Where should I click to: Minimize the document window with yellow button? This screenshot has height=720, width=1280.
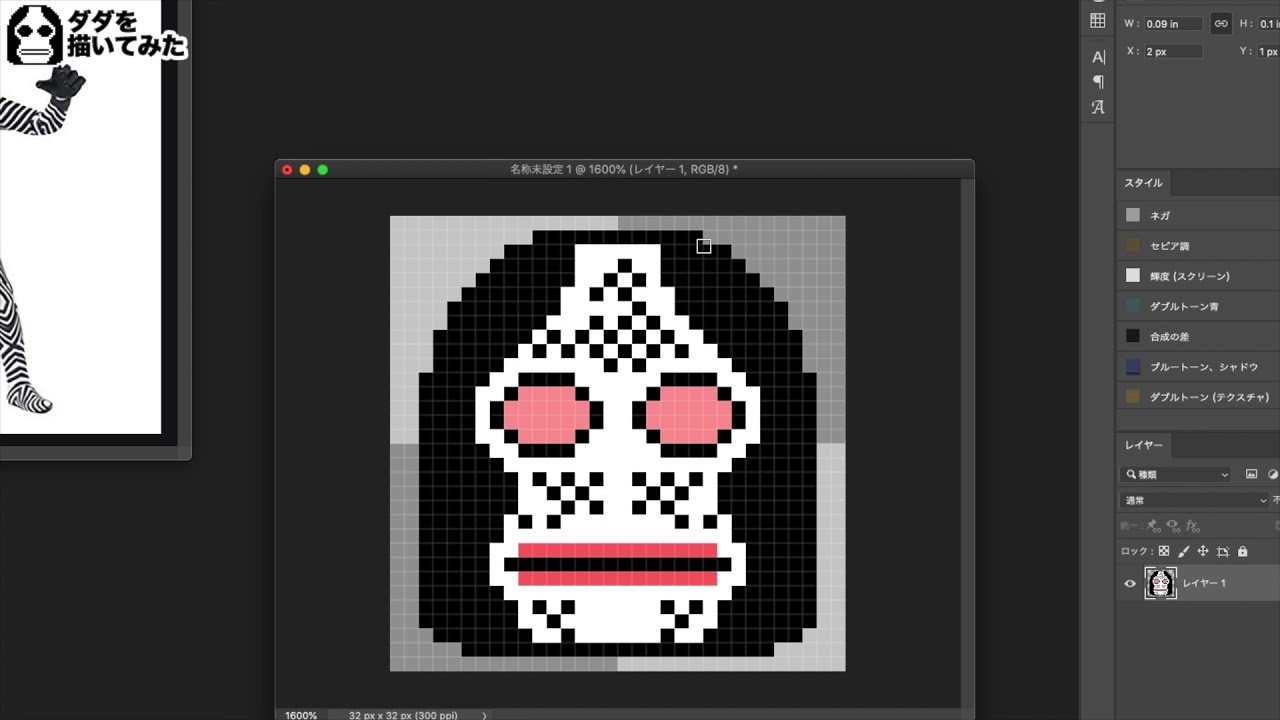pos(305,170)
